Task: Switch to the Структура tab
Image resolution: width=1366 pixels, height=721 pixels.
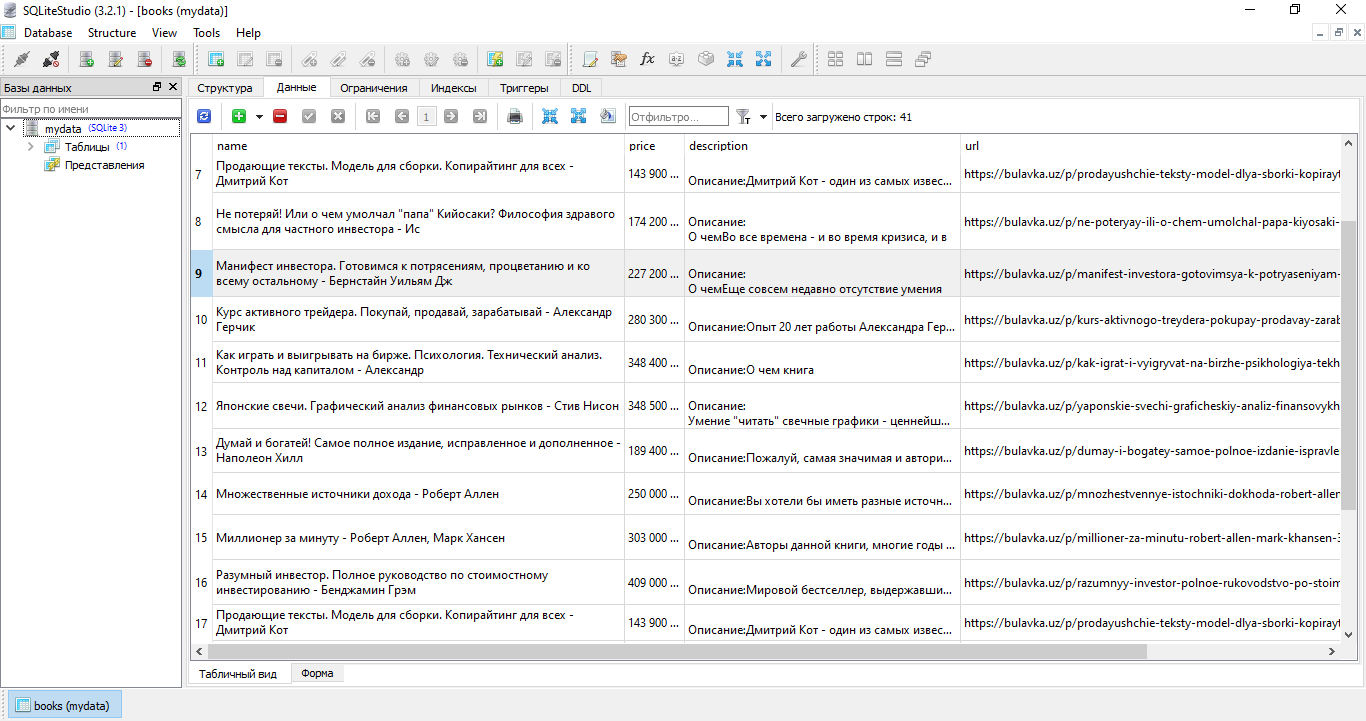Action: pyautogui.click(x=225, y=88)
